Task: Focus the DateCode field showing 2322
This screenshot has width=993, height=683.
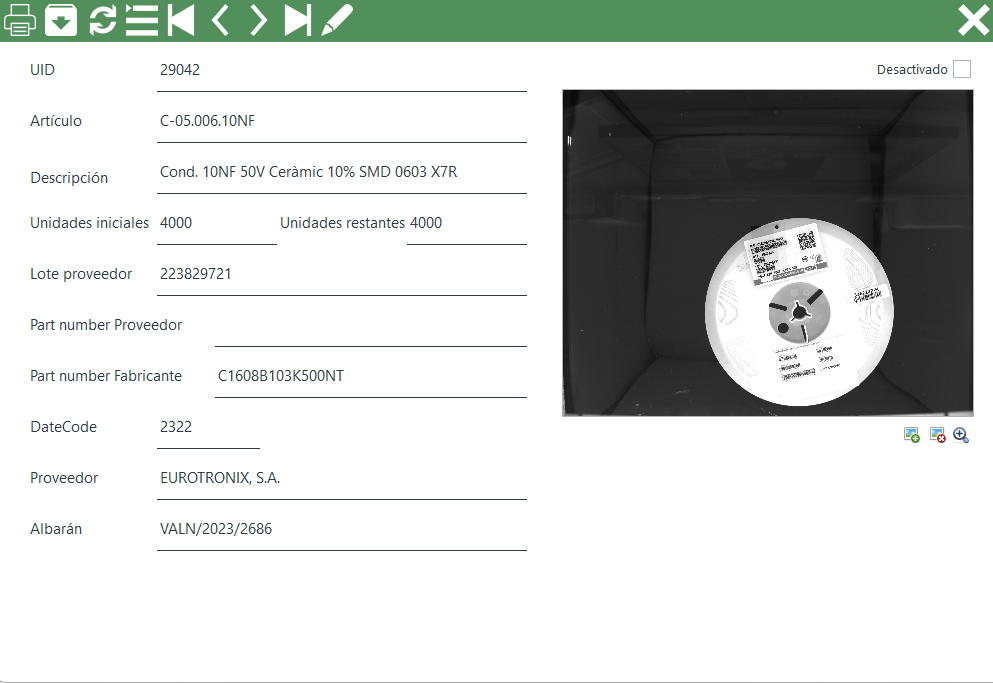Action: pos(208,428)
